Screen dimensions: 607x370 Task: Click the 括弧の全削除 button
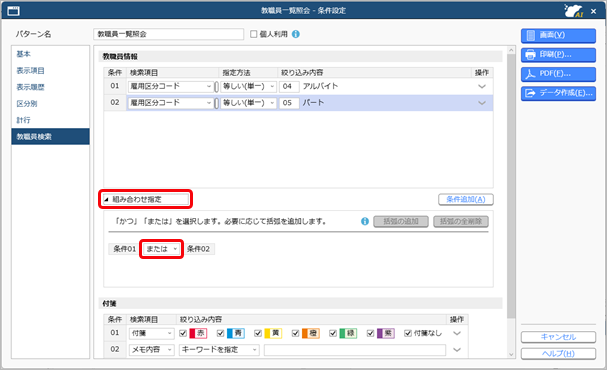461,221
